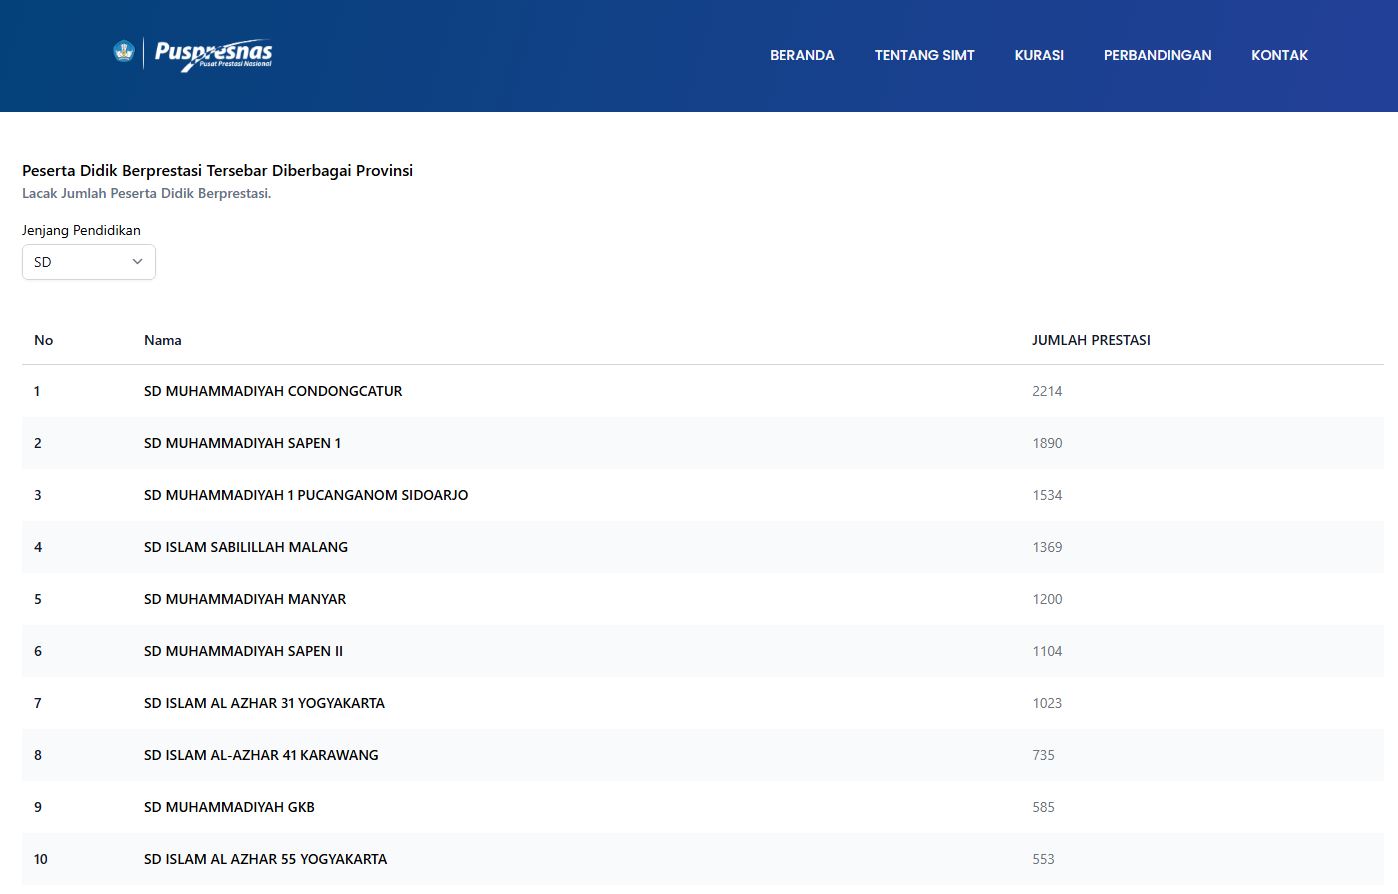Open the KONTAK page
This screenshot has width=1398, height=894.
(x=1279, y=55)
